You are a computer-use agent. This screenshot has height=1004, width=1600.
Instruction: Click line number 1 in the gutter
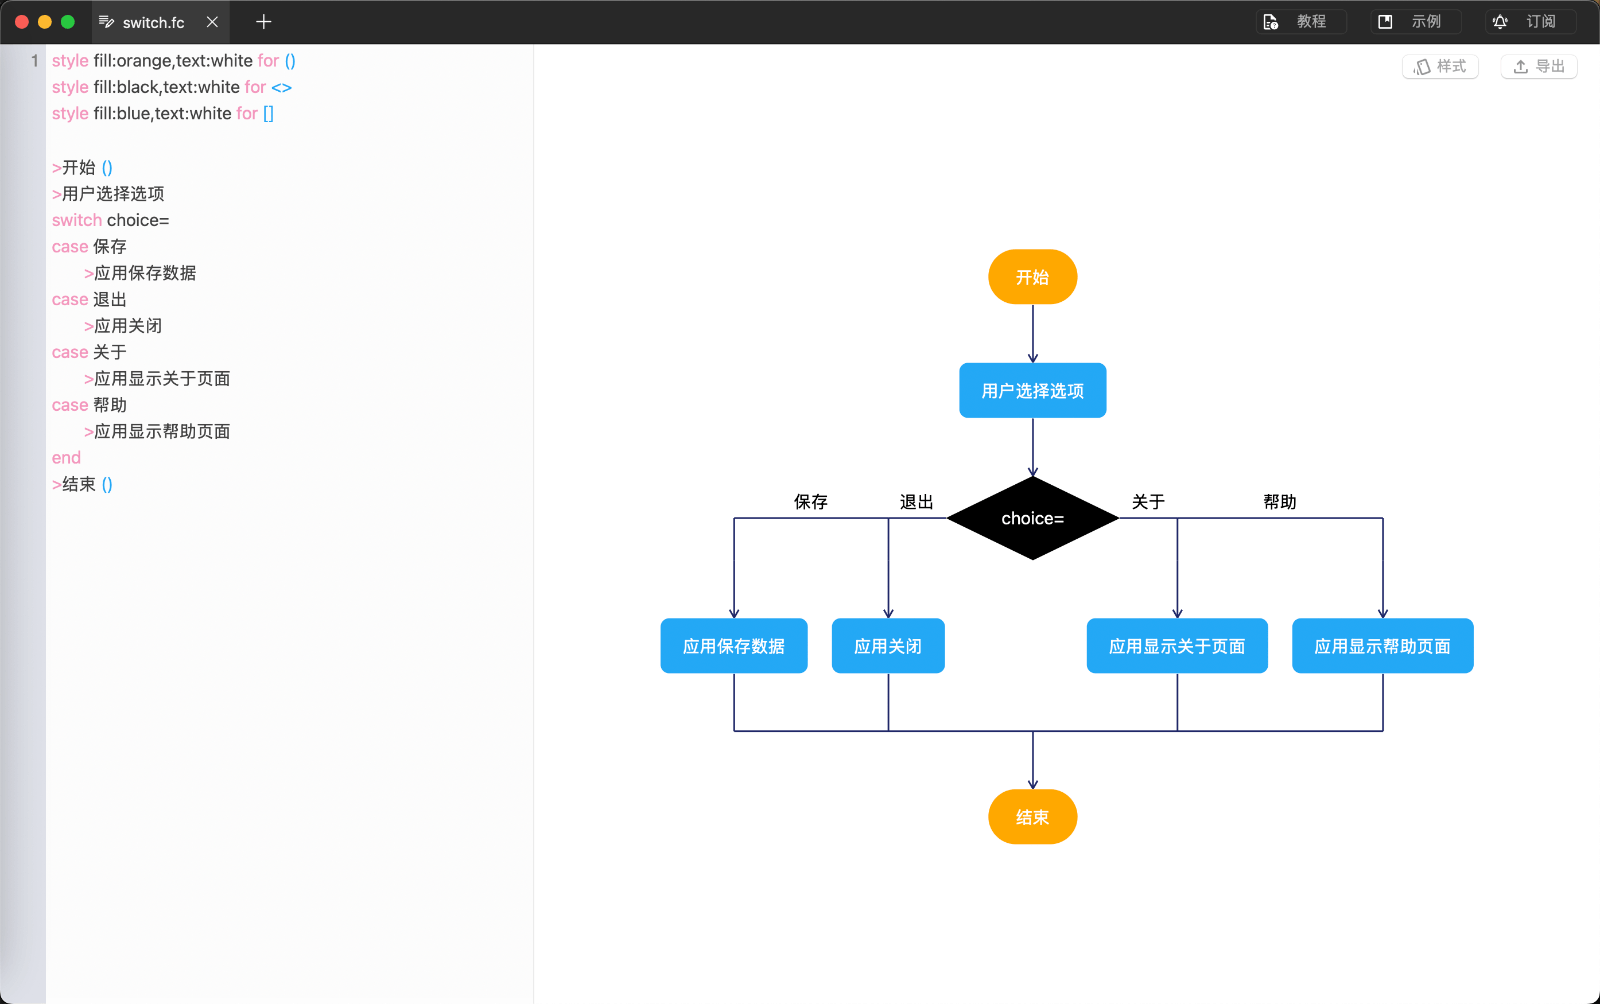click(35, 61)
